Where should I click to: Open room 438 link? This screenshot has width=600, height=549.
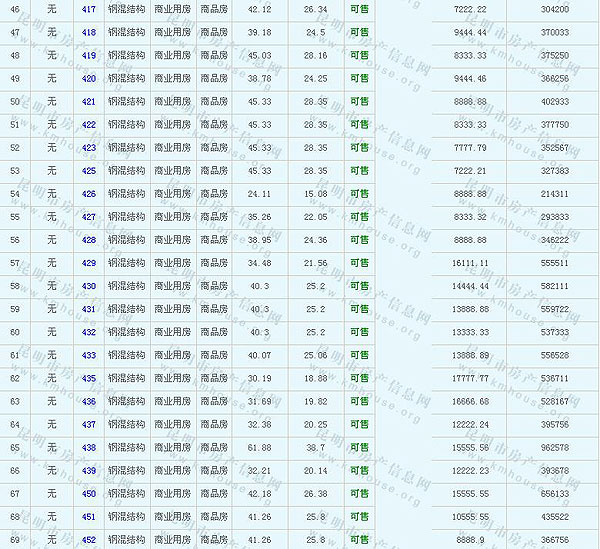click(x=89, y=447)
